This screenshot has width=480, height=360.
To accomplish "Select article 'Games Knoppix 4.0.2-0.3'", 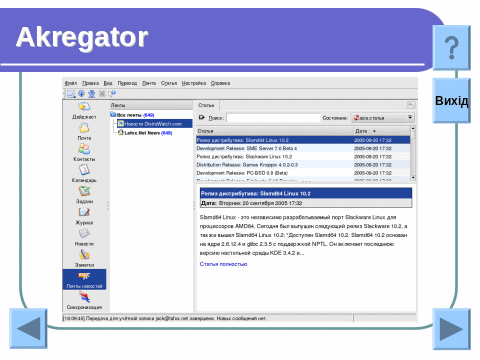I will tap(303, 165).
